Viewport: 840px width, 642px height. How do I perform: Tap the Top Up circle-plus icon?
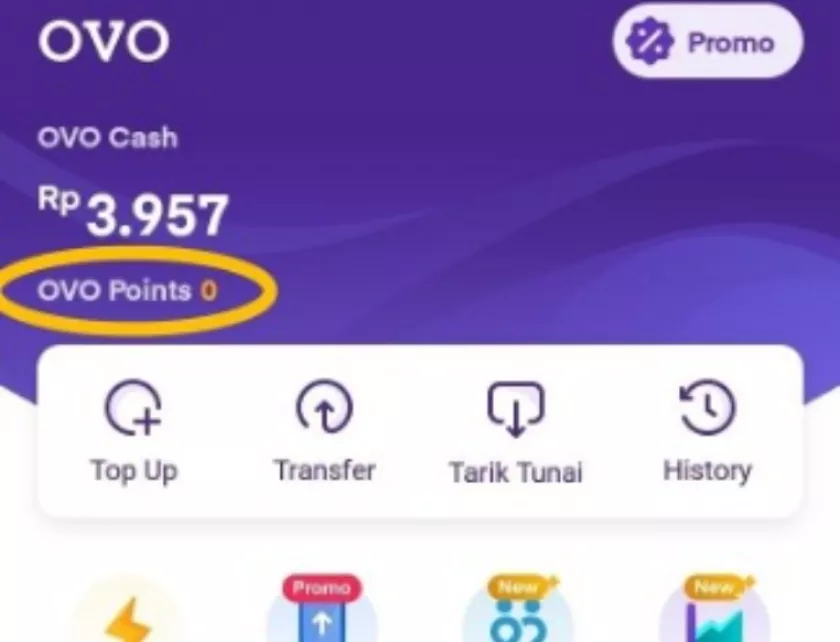pyautogui.click(x=133, y=407)
